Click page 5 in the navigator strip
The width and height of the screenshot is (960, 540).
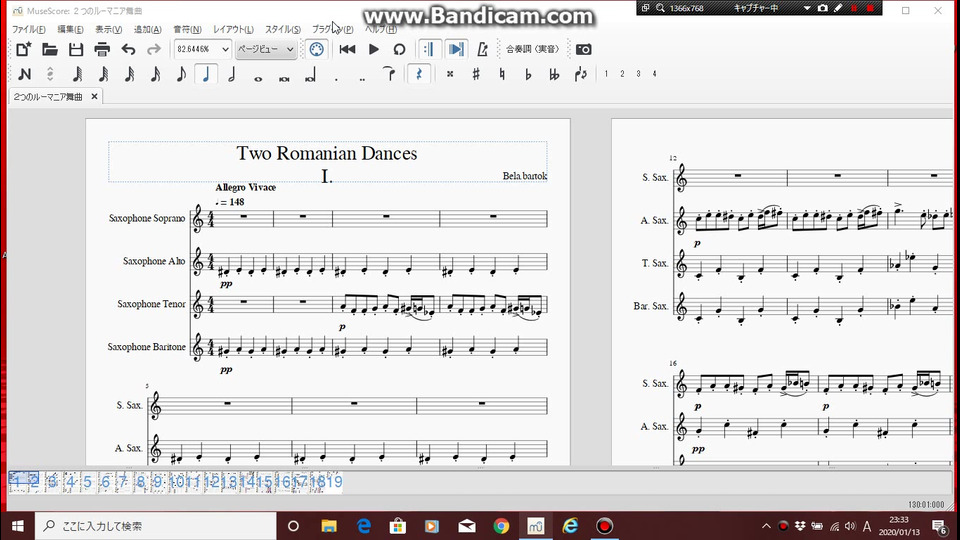tap(88, 482)
